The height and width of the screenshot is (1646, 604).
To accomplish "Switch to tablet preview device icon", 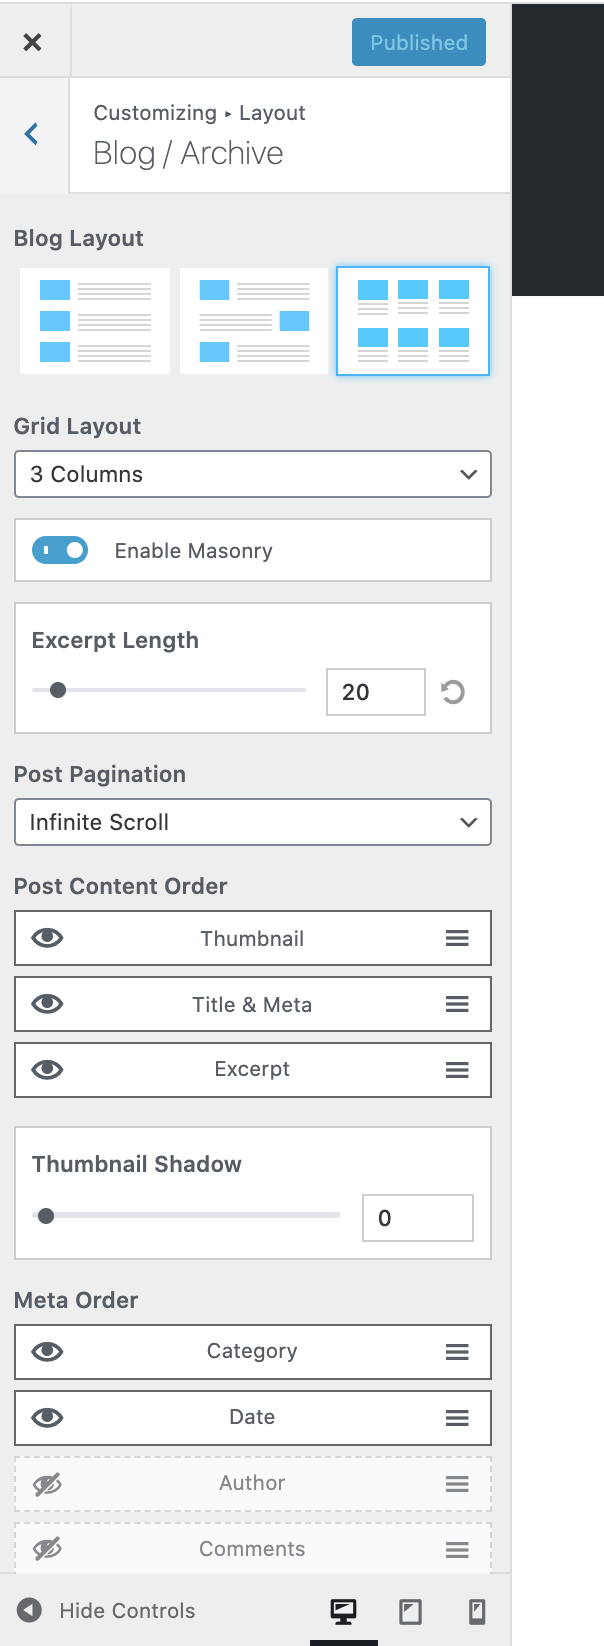I will 410,1611.
